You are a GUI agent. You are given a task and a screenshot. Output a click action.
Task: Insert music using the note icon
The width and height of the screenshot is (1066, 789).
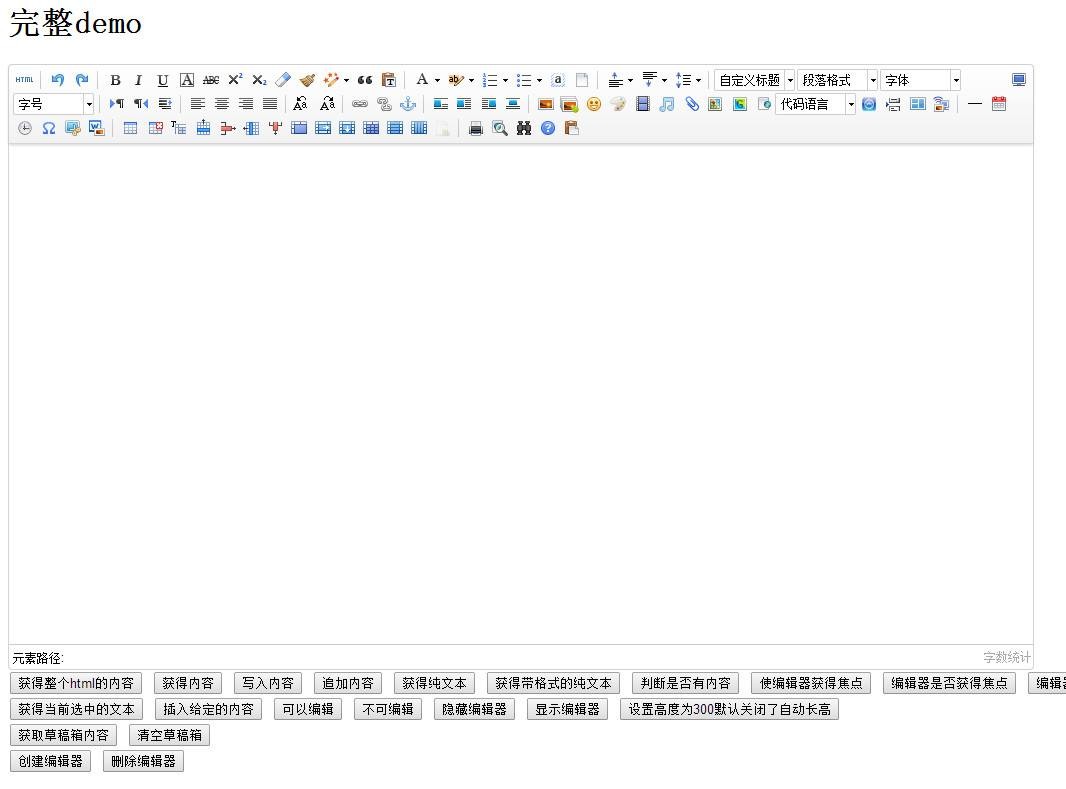pos(667,104)
